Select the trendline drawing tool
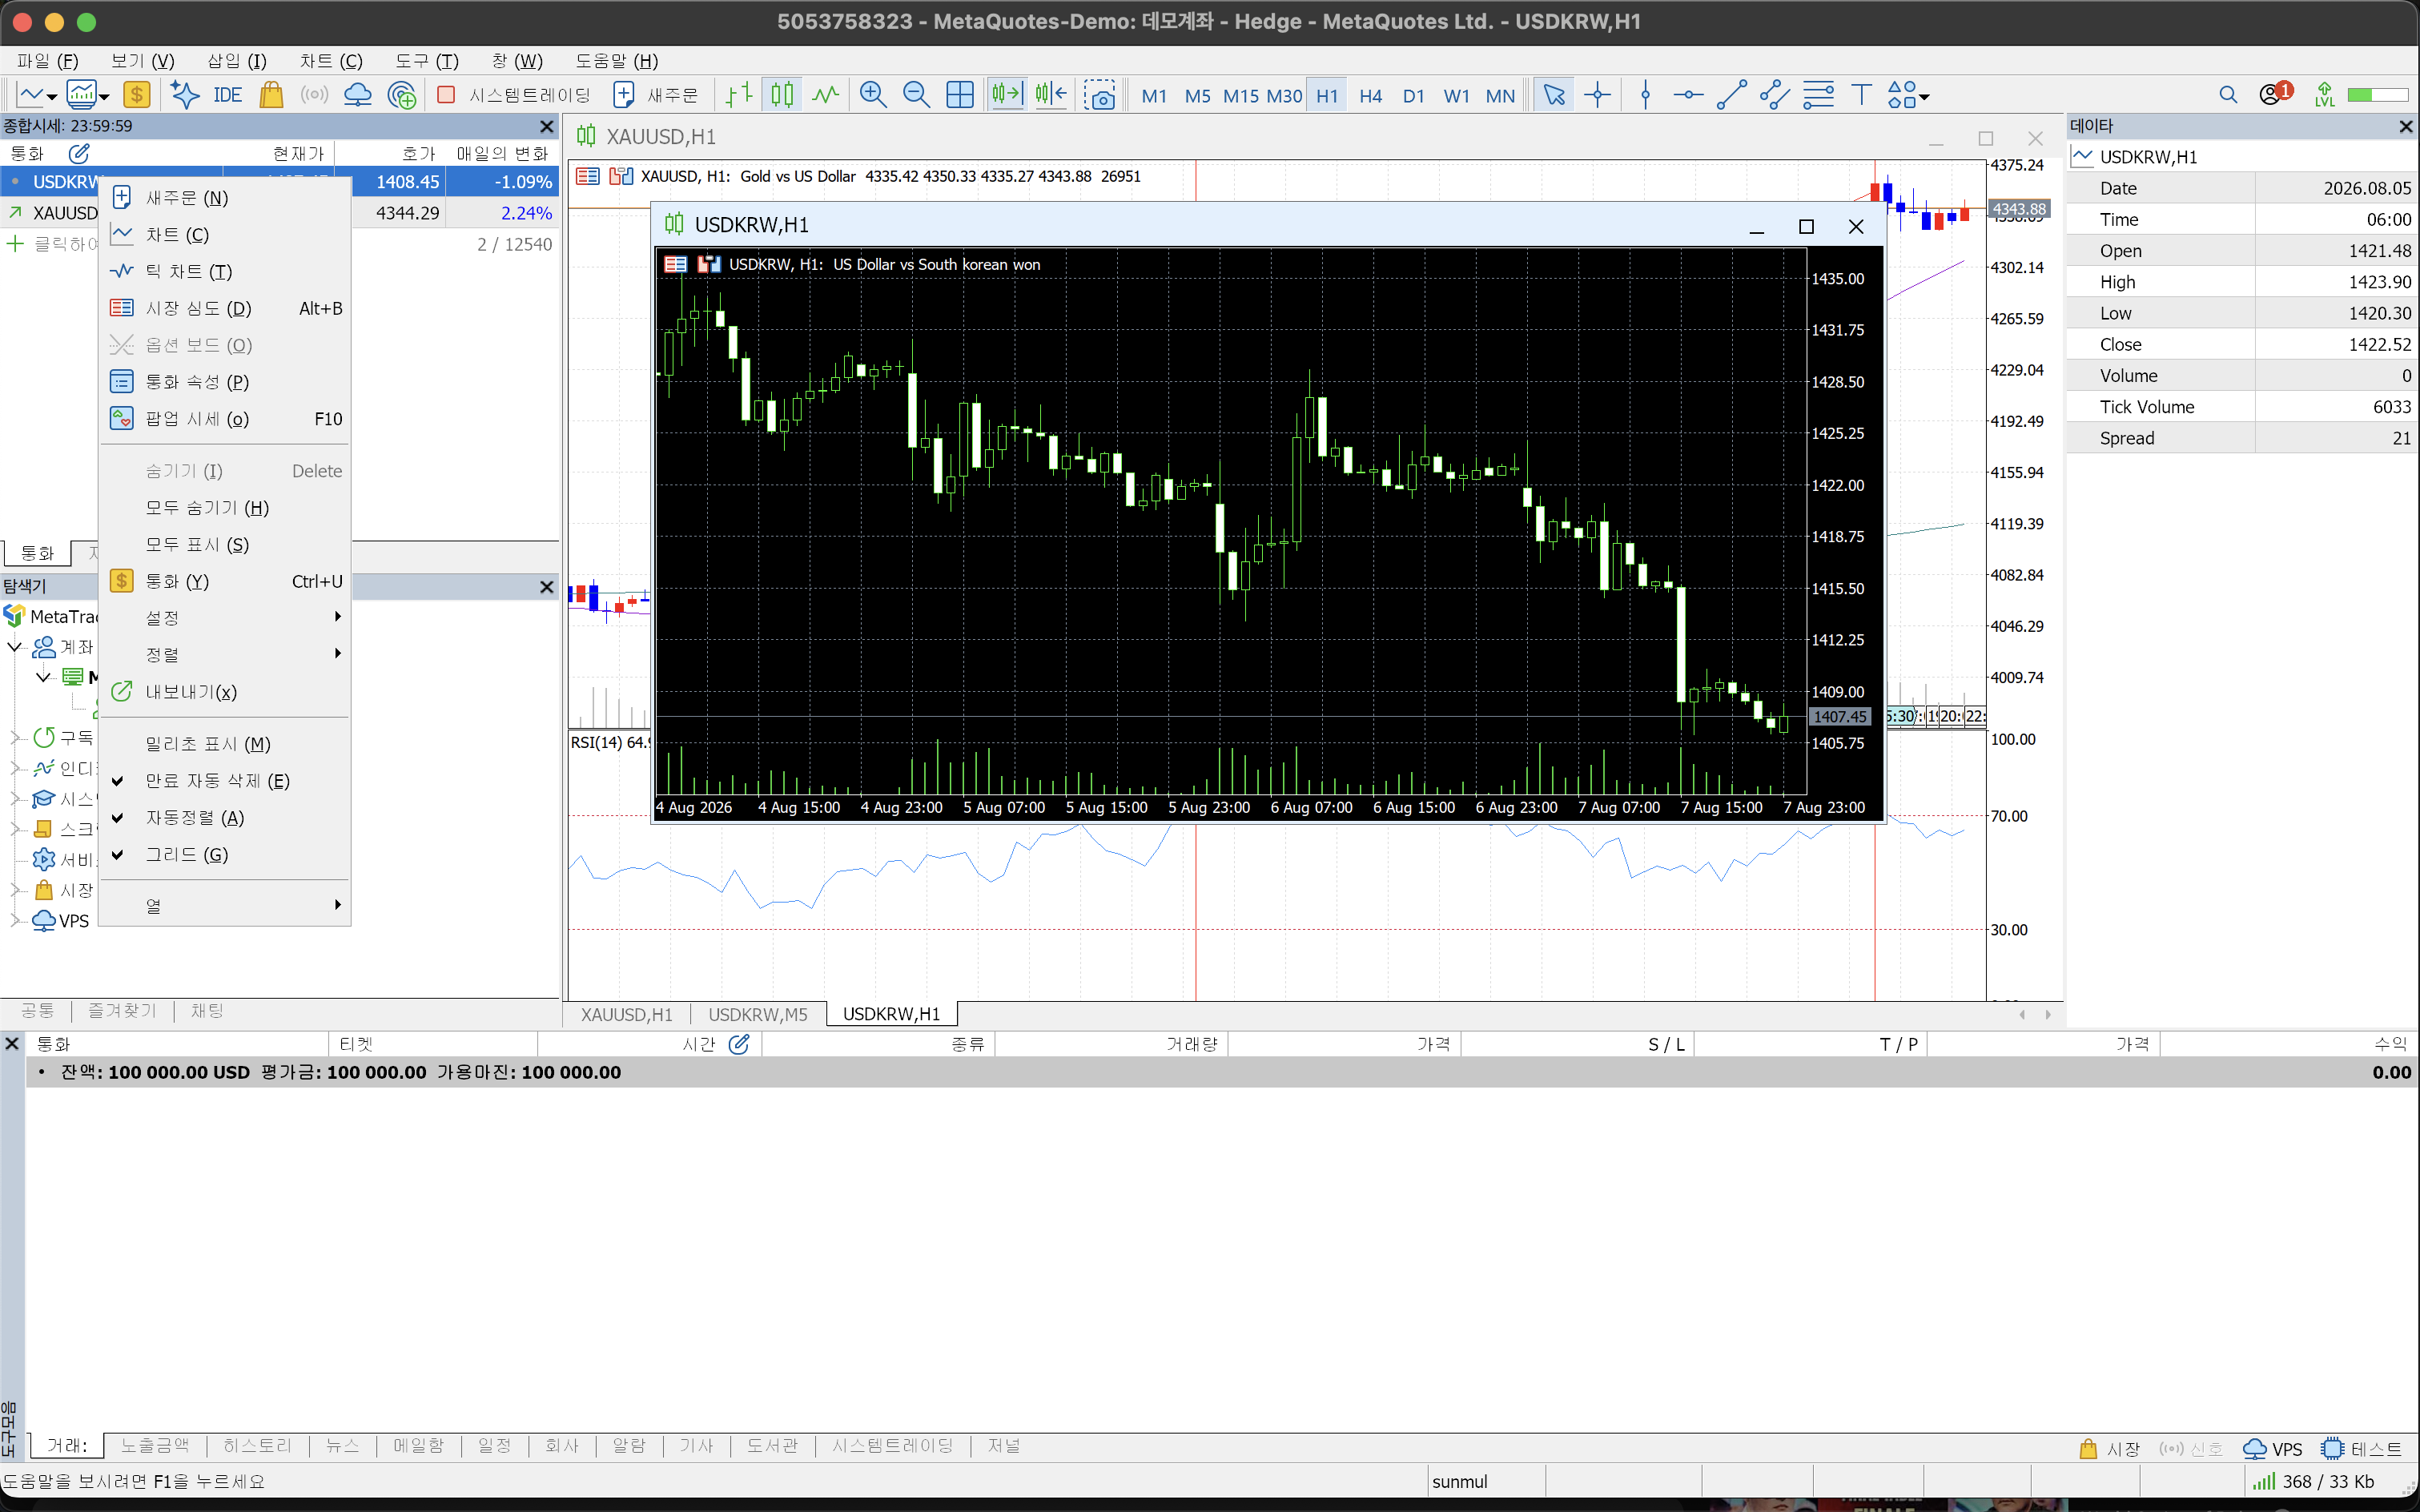Image resolution: width=2420 pixels, height=1512 pixels. tap(1732, 95)
